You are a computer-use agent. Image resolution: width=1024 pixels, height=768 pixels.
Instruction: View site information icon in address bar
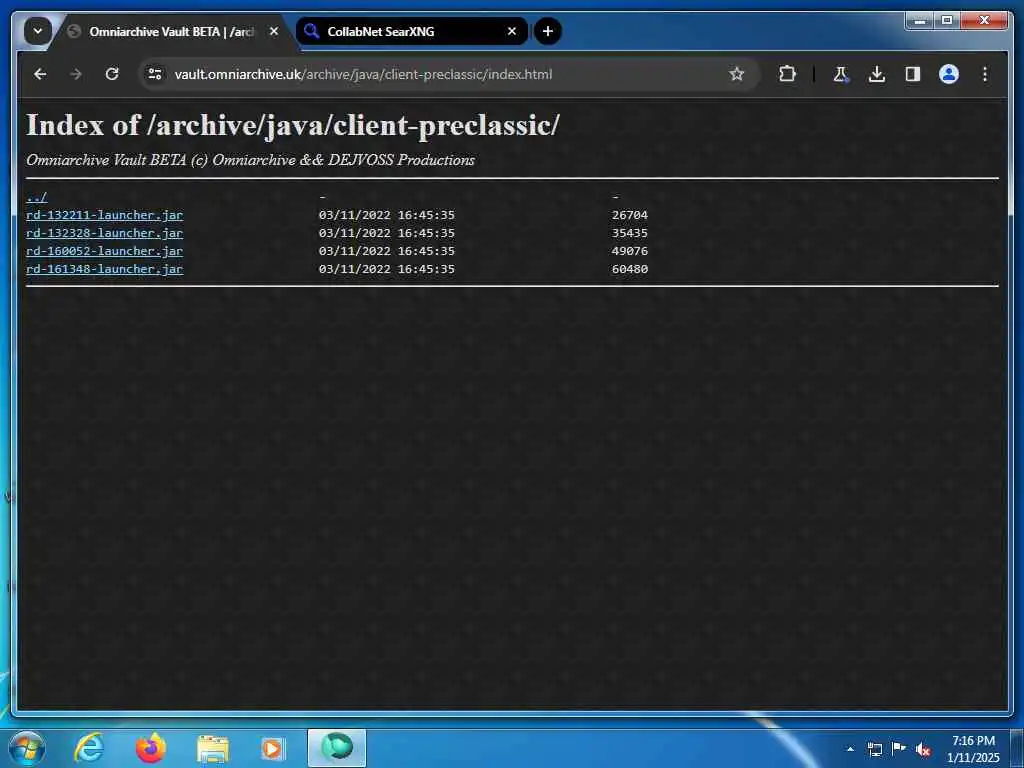[x=155, y=74]
